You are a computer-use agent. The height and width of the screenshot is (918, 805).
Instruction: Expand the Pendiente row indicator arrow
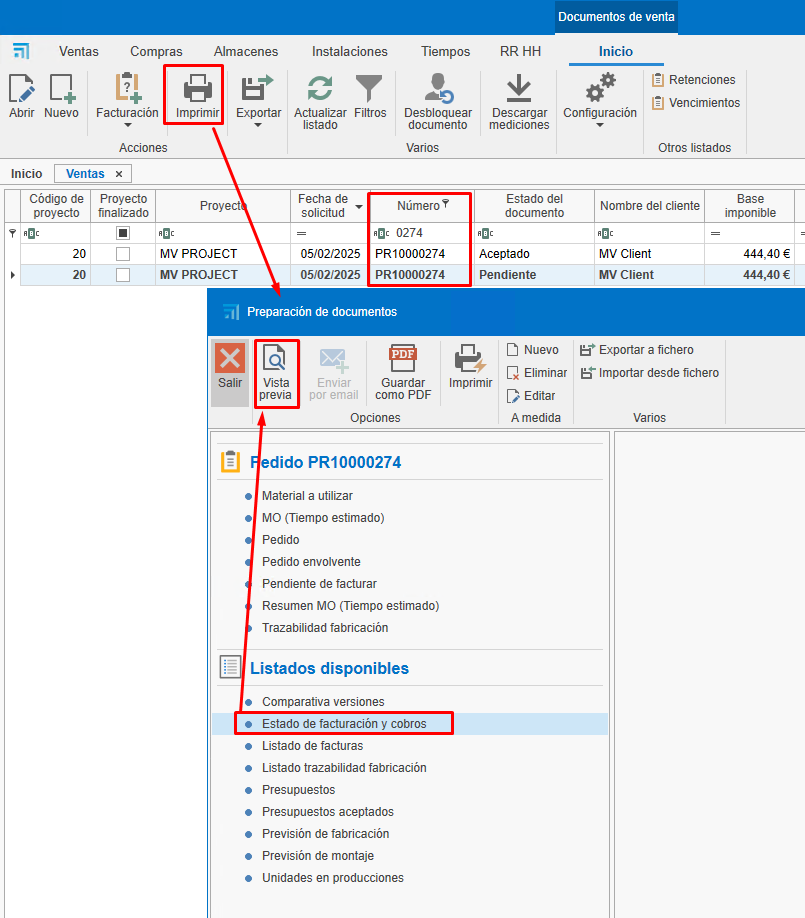point(12,275)
